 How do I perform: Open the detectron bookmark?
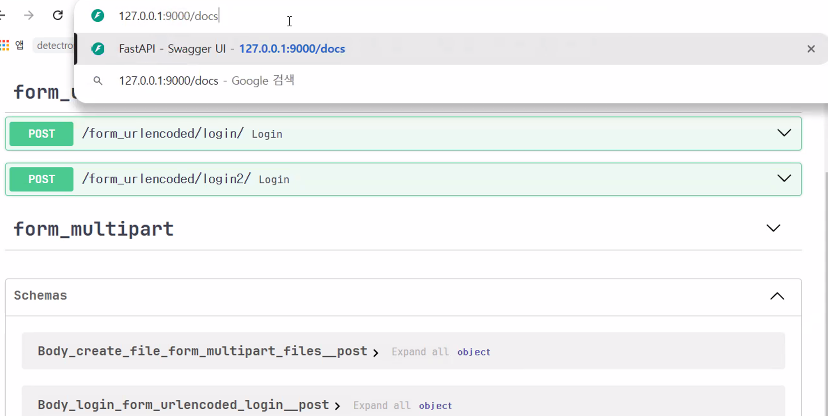coord(55,45)
